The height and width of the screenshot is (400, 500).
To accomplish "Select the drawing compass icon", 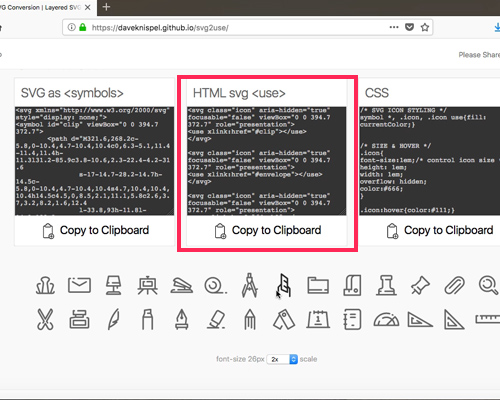I will (250, 285).
